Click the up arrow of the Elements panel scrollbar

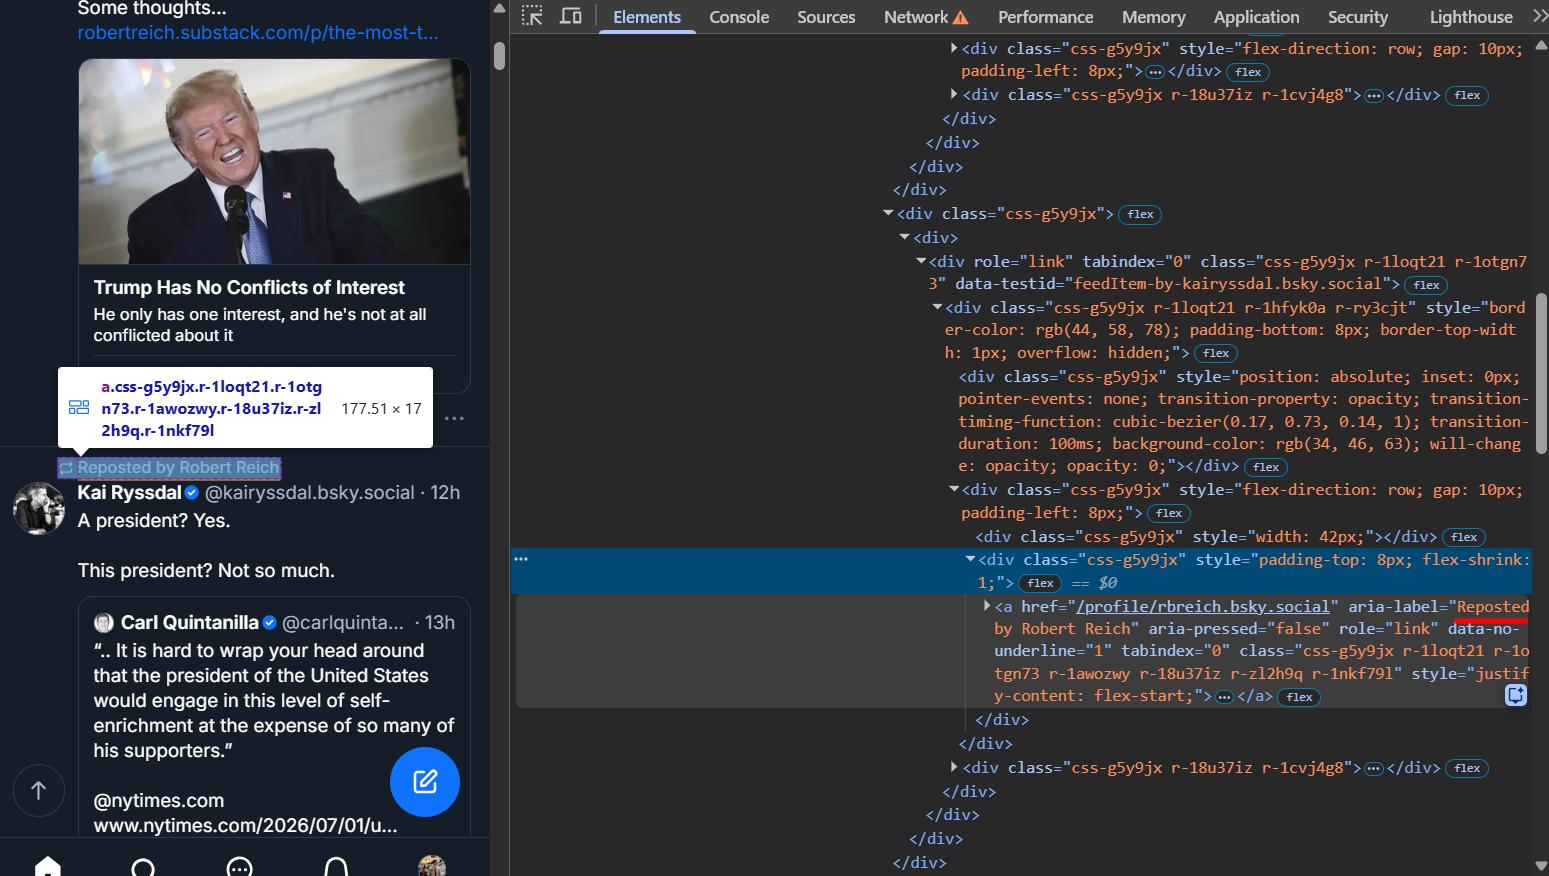pyautogui.click(x=1540, y=45)
